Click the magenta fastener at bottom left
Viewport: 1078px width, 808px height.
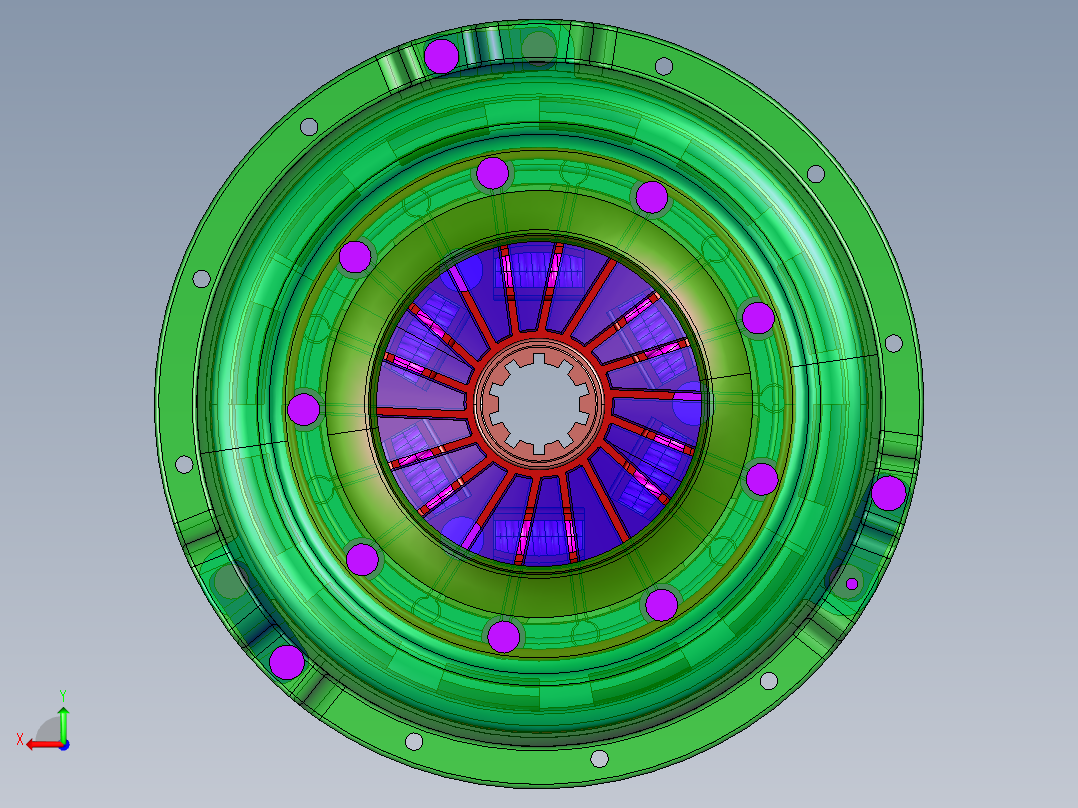287,661
